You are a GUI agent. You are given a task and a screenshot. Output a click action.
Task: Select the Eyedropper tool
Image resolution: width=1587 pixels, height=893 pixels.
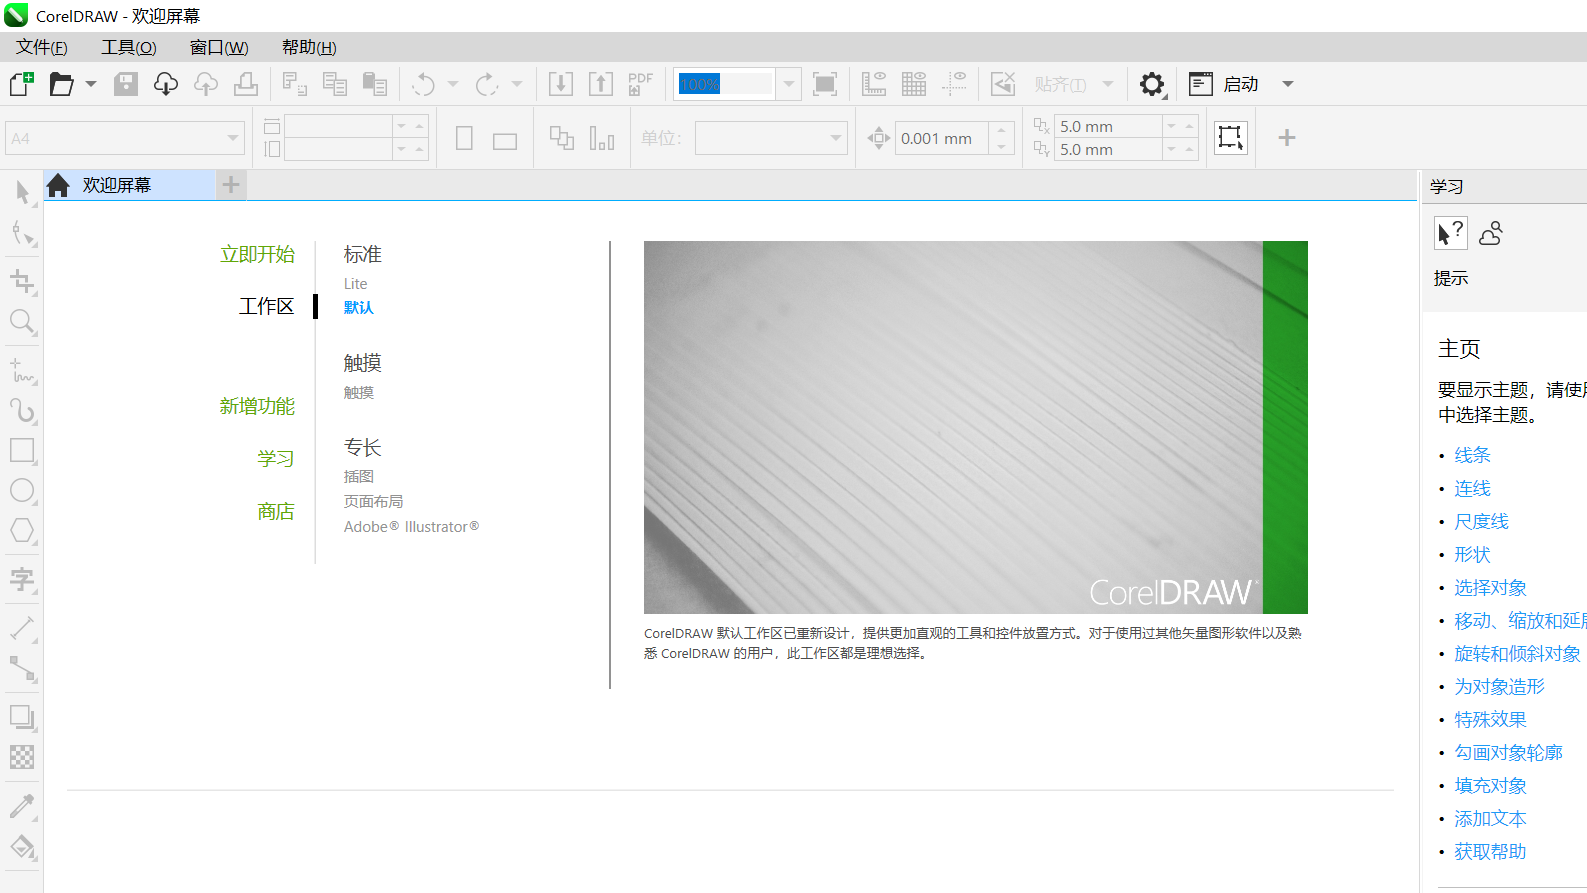coord(22,805)
